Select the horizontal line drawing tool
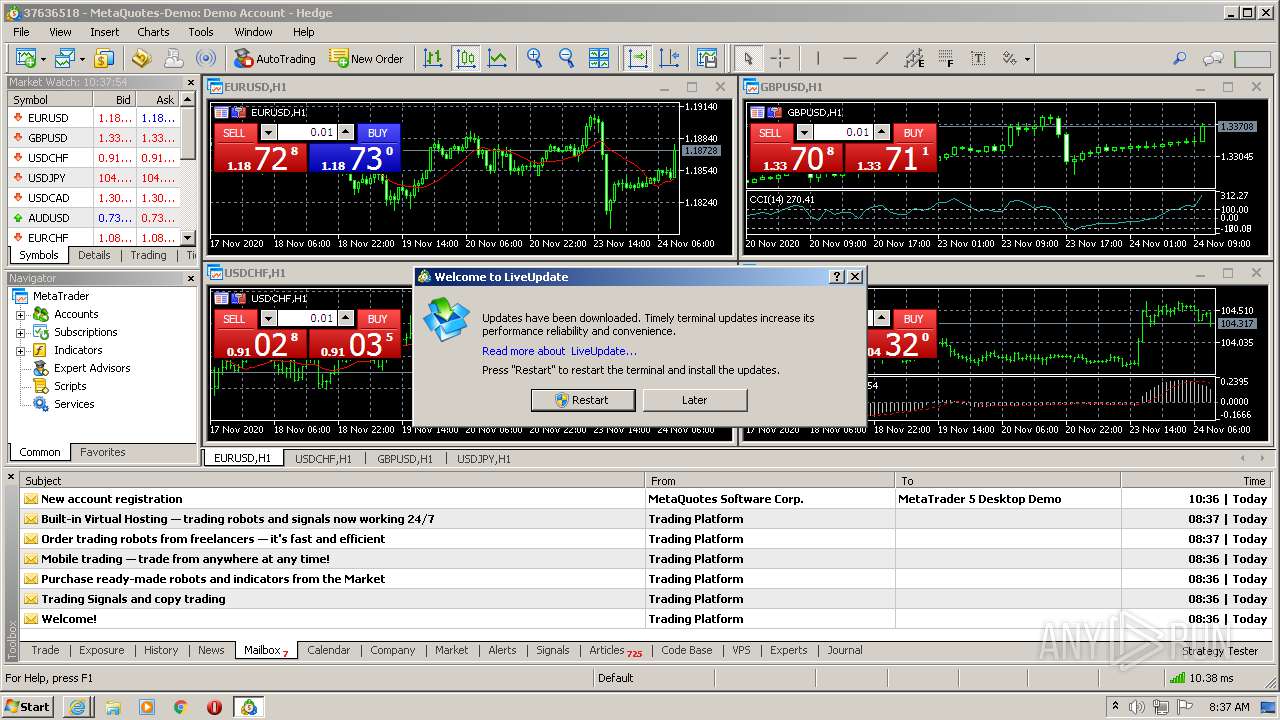Screen dimensions: 1280x720 [850, 58]
